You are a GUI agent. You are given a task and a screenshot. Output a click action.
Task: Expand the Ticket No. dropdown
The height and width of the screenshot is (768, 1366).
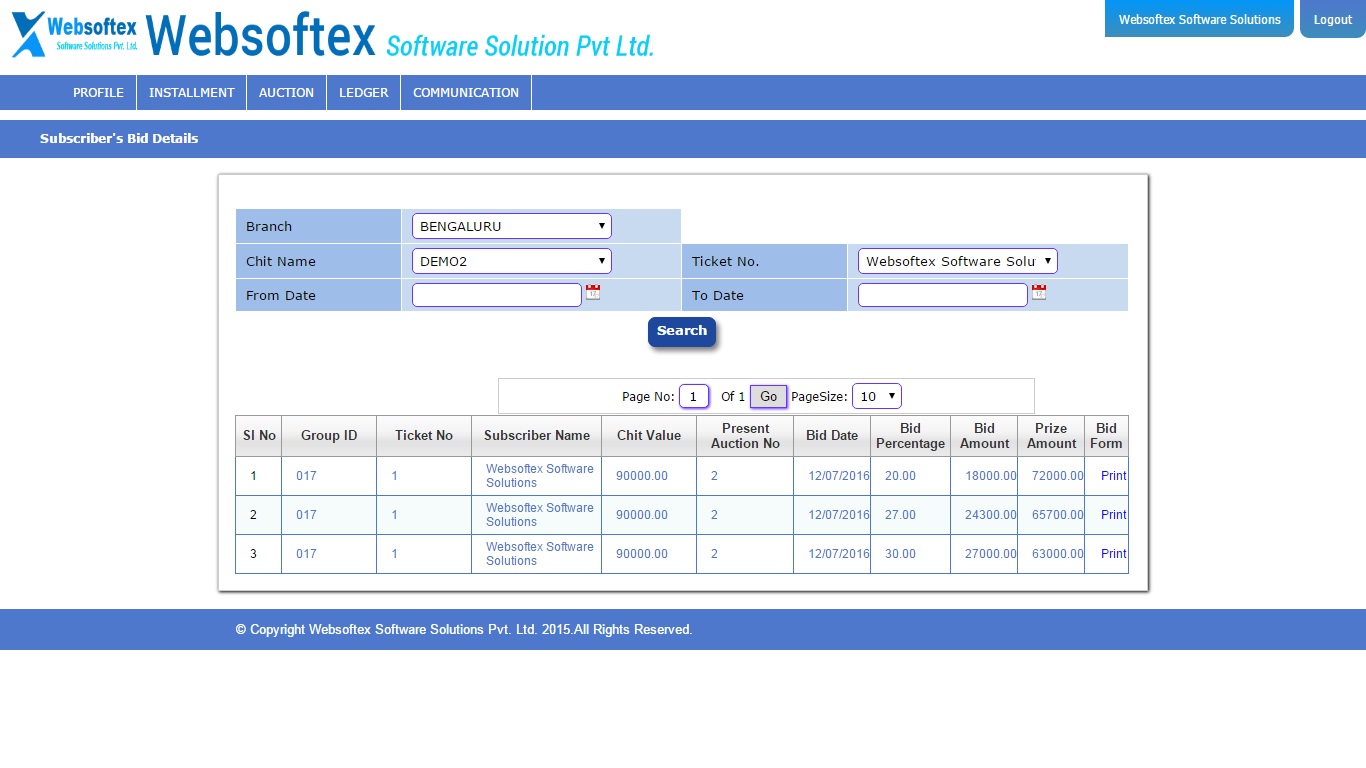[x=958, y=261]
